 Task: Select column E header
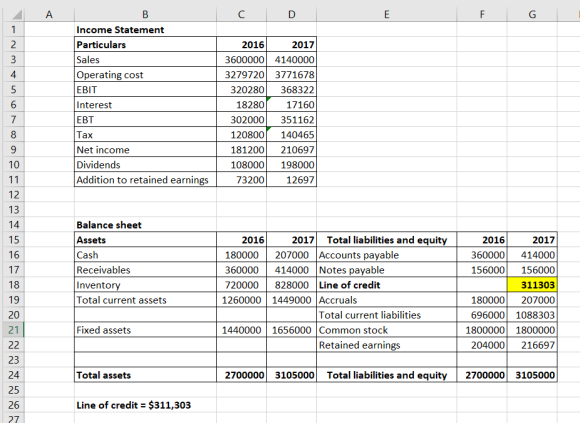click(387, 14)
